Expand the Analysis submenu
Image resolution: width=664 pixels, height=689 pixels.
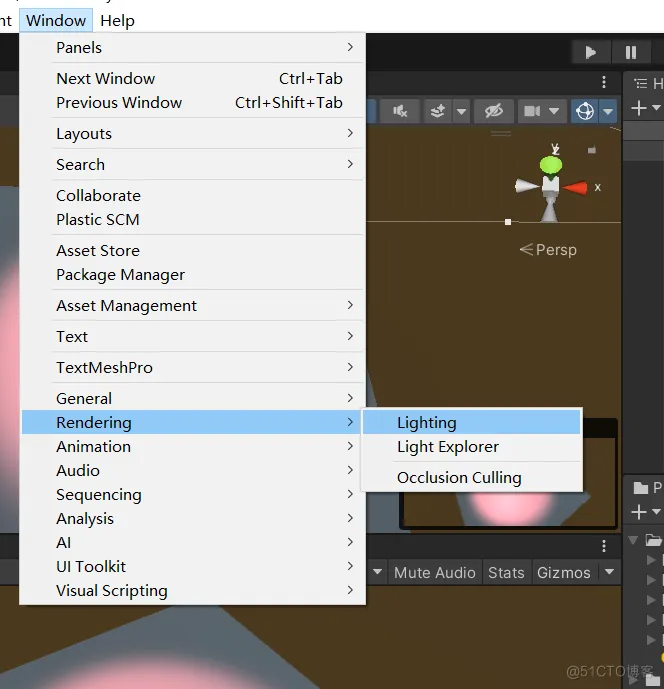[193, 519]
